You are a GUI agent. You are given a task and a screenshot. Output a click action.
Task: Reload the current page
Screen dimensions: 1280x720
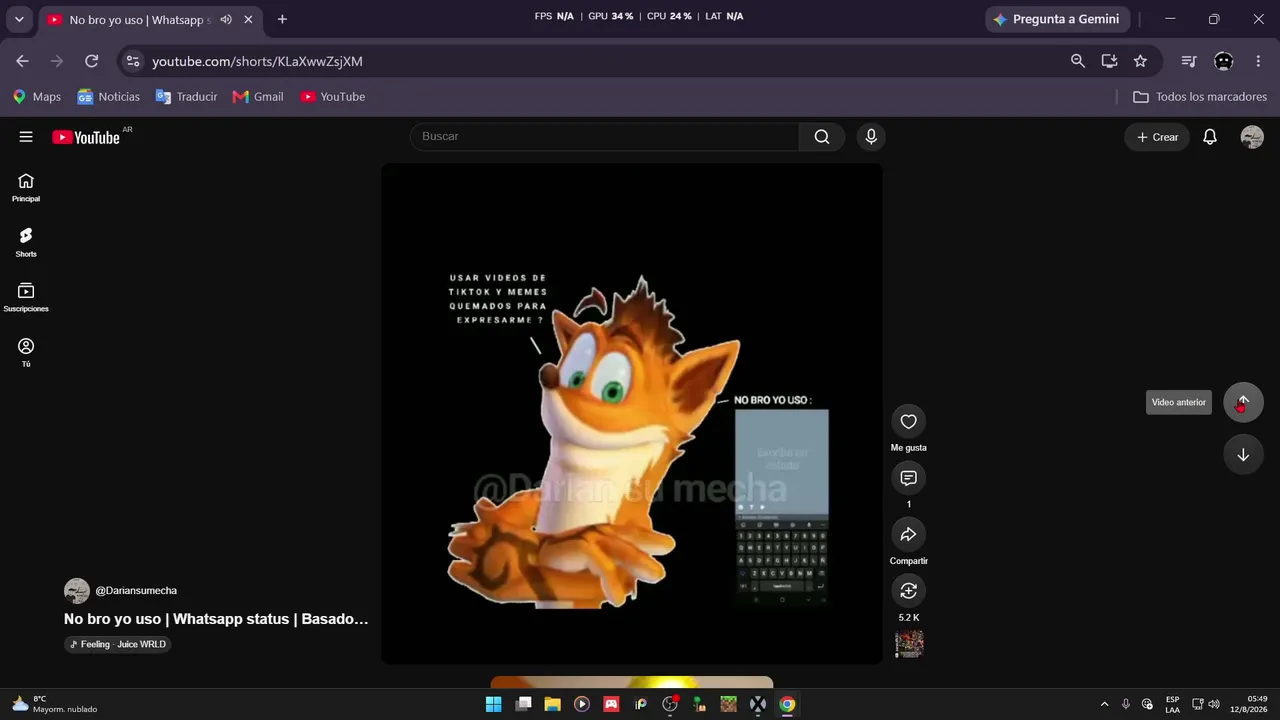click(x=91, y=61)
